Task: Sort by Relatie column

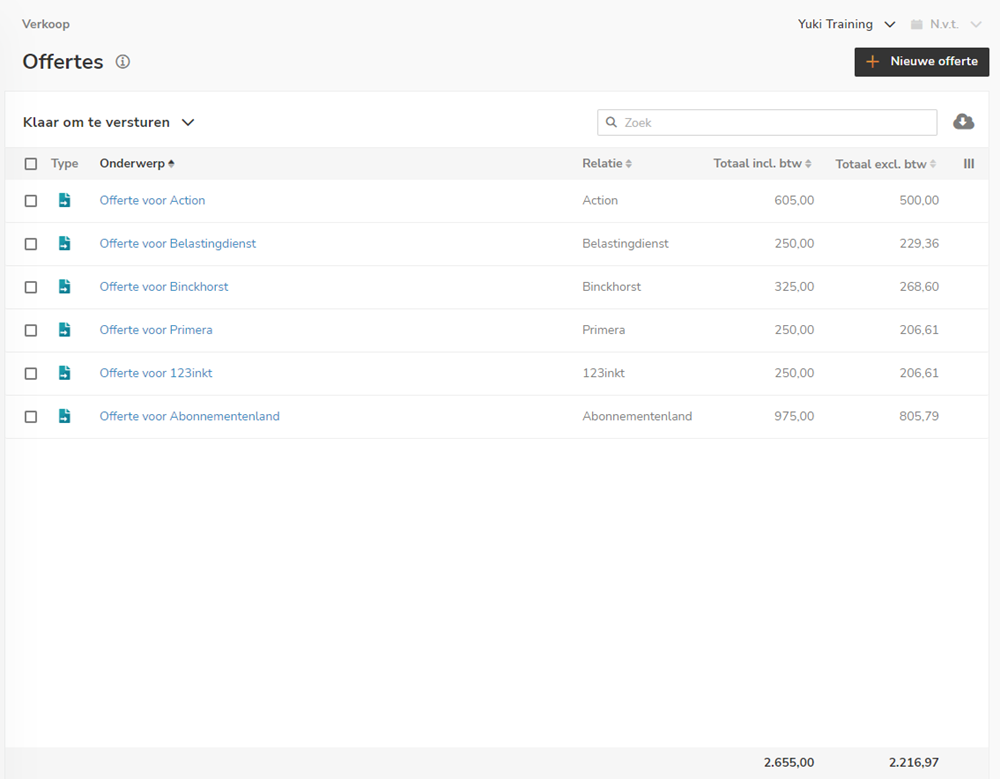Action: [x=607, y=164]
